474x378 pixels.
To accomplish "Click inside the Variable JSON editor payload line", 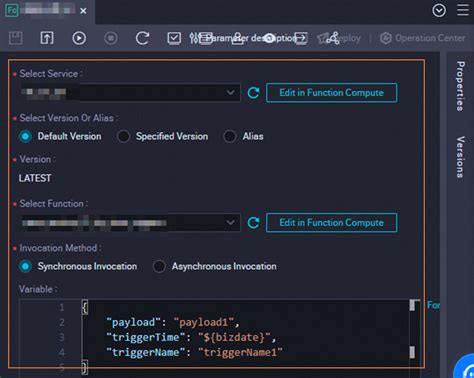I will (172, 322).
